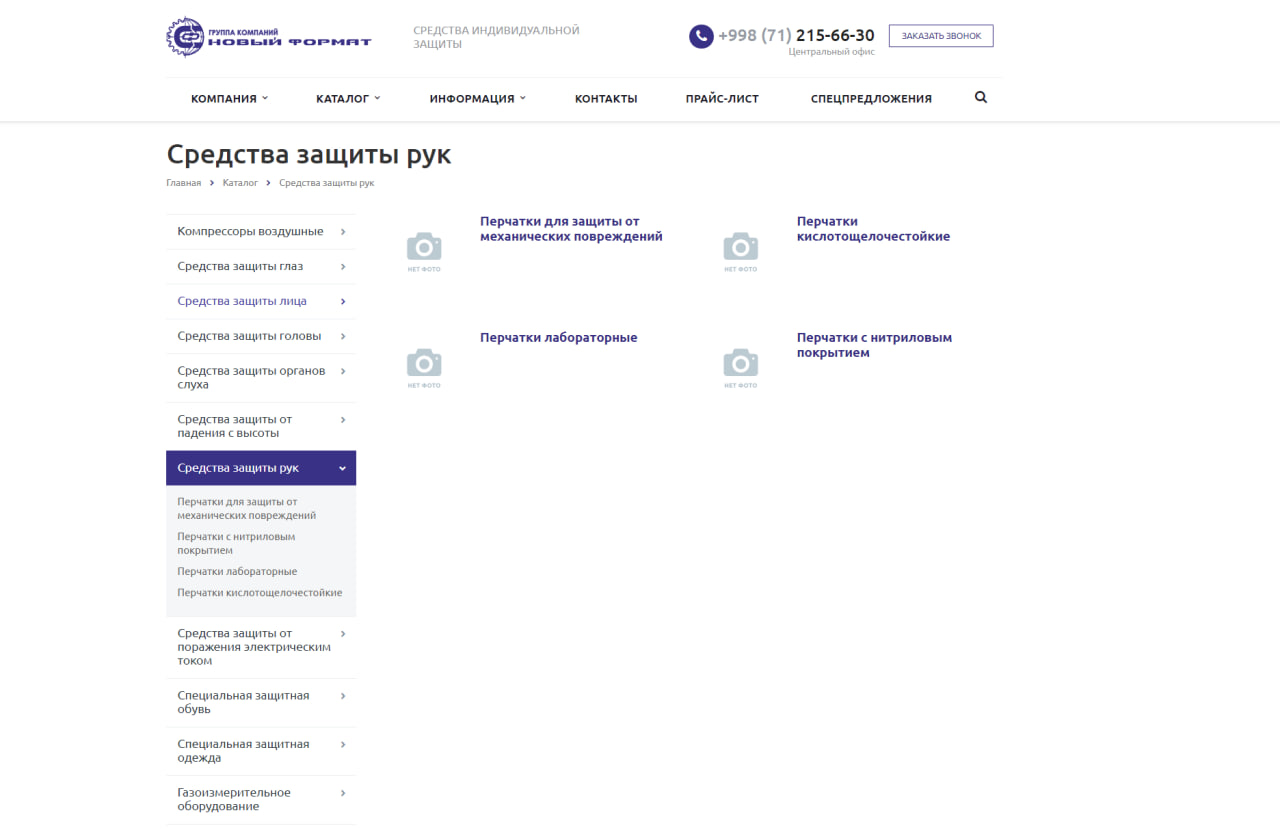Click the Средства индивидуальной защиты header text
This screenshot has width=1280, height=830.
(x=496, y=37)
